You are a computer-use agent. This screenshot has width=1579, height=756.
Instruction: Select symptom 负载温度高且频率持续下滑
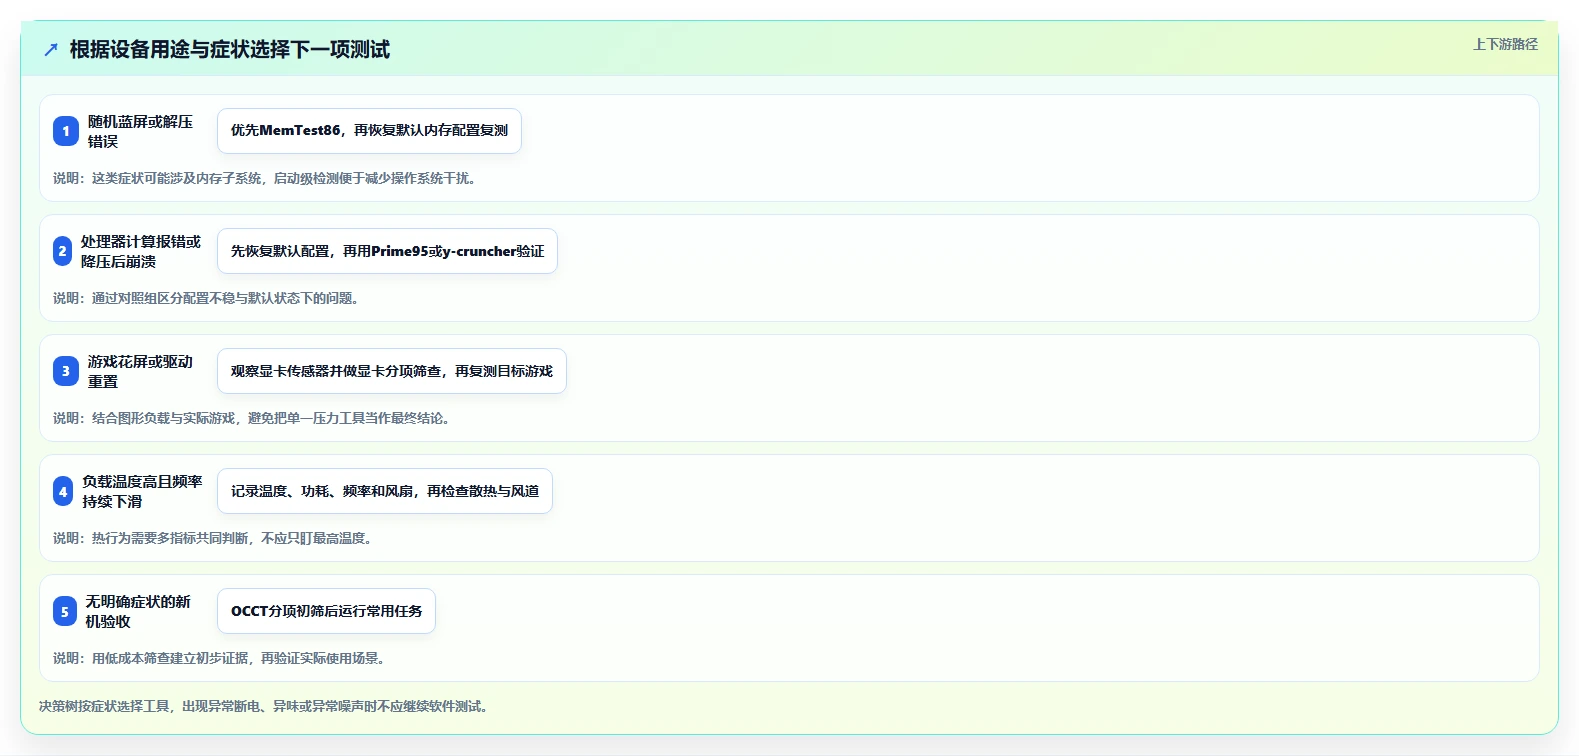[x=142, y=491]
